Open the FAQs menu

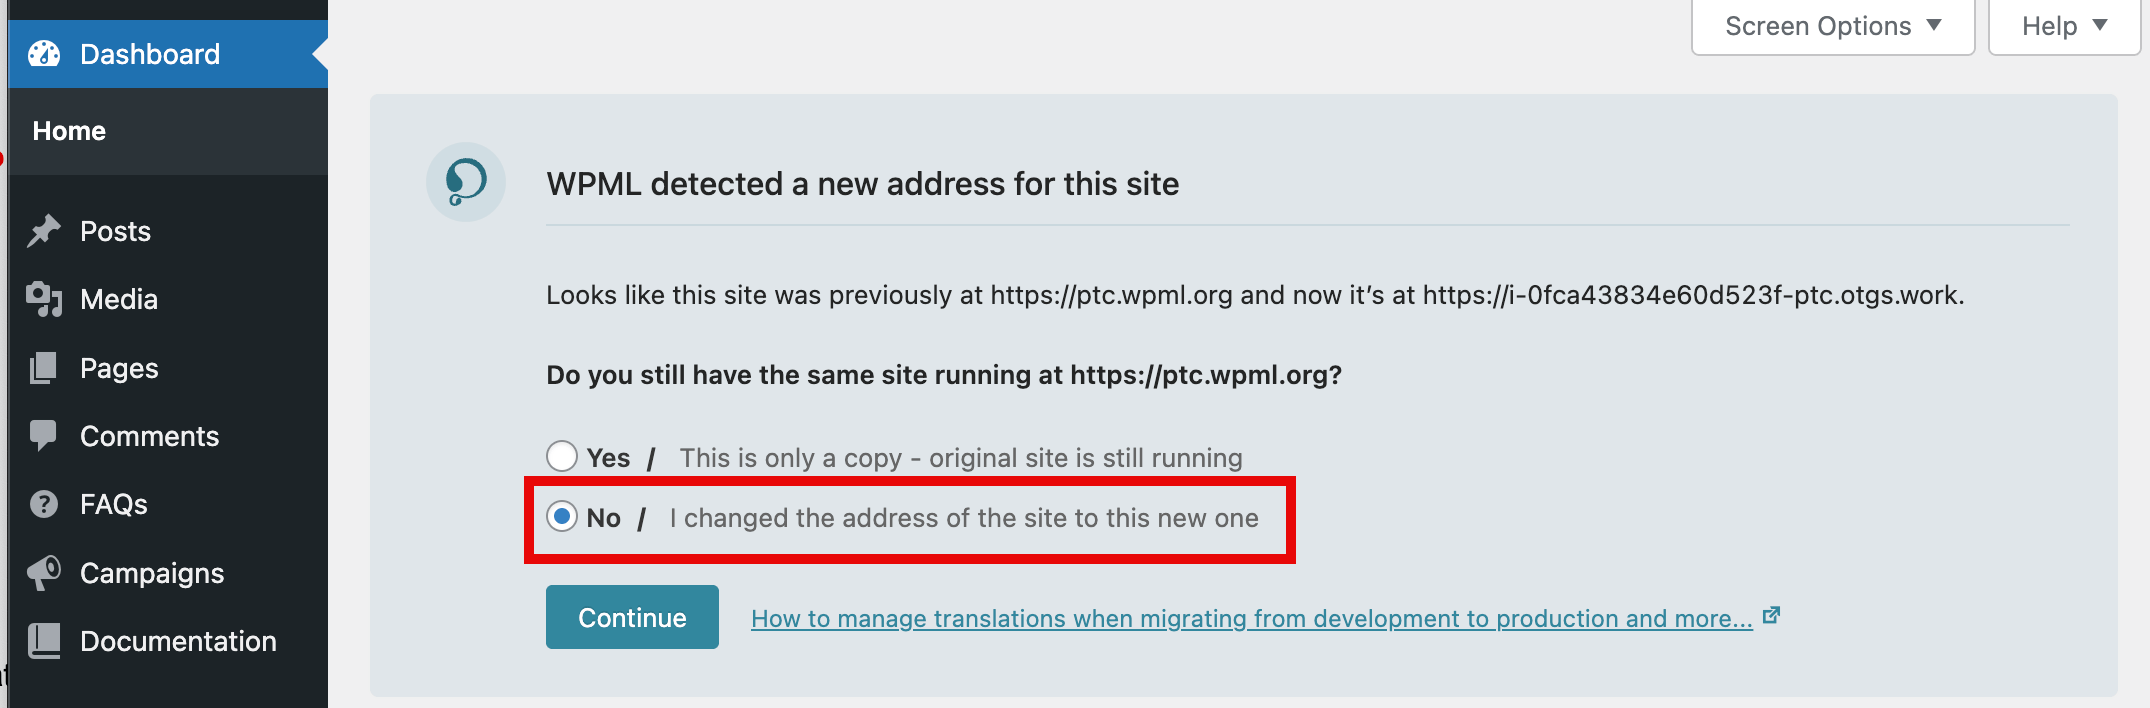pyautogui.click(x=168, y=504)
